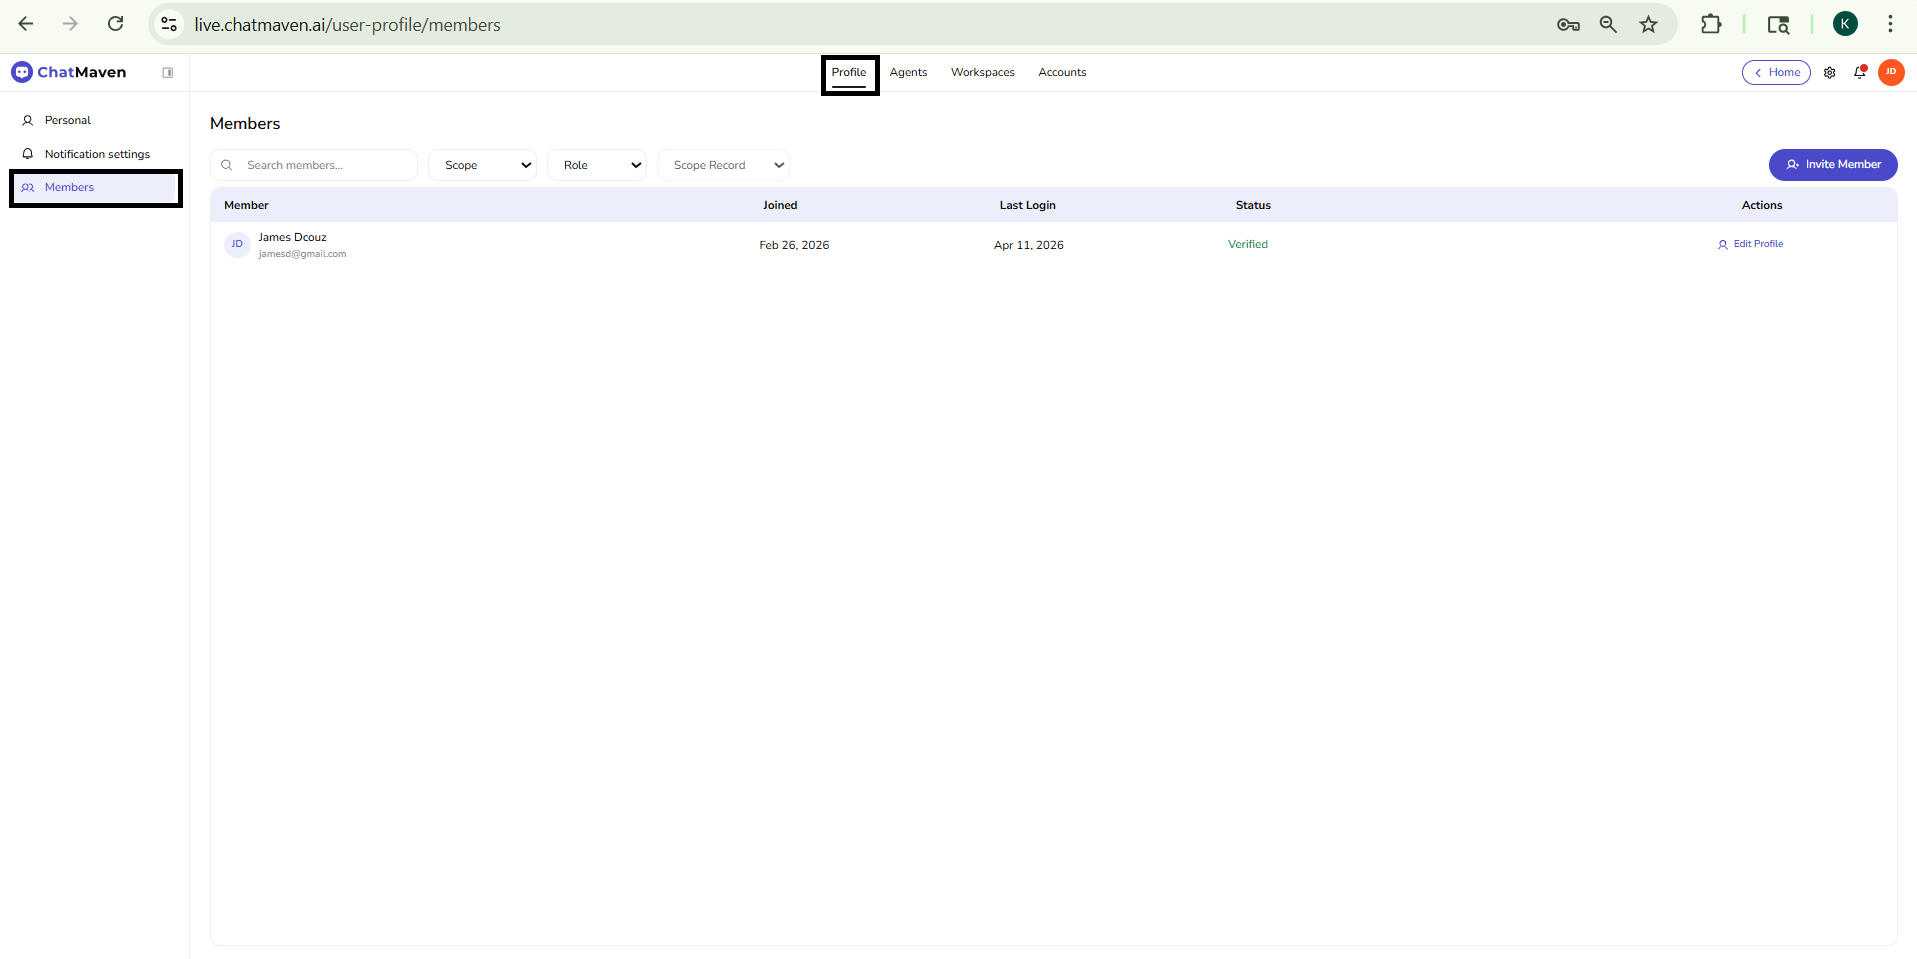This screenshot has width=1917, height=959.
Task: Go to the Accounts tab
Action: click(x=1061, y=73)
